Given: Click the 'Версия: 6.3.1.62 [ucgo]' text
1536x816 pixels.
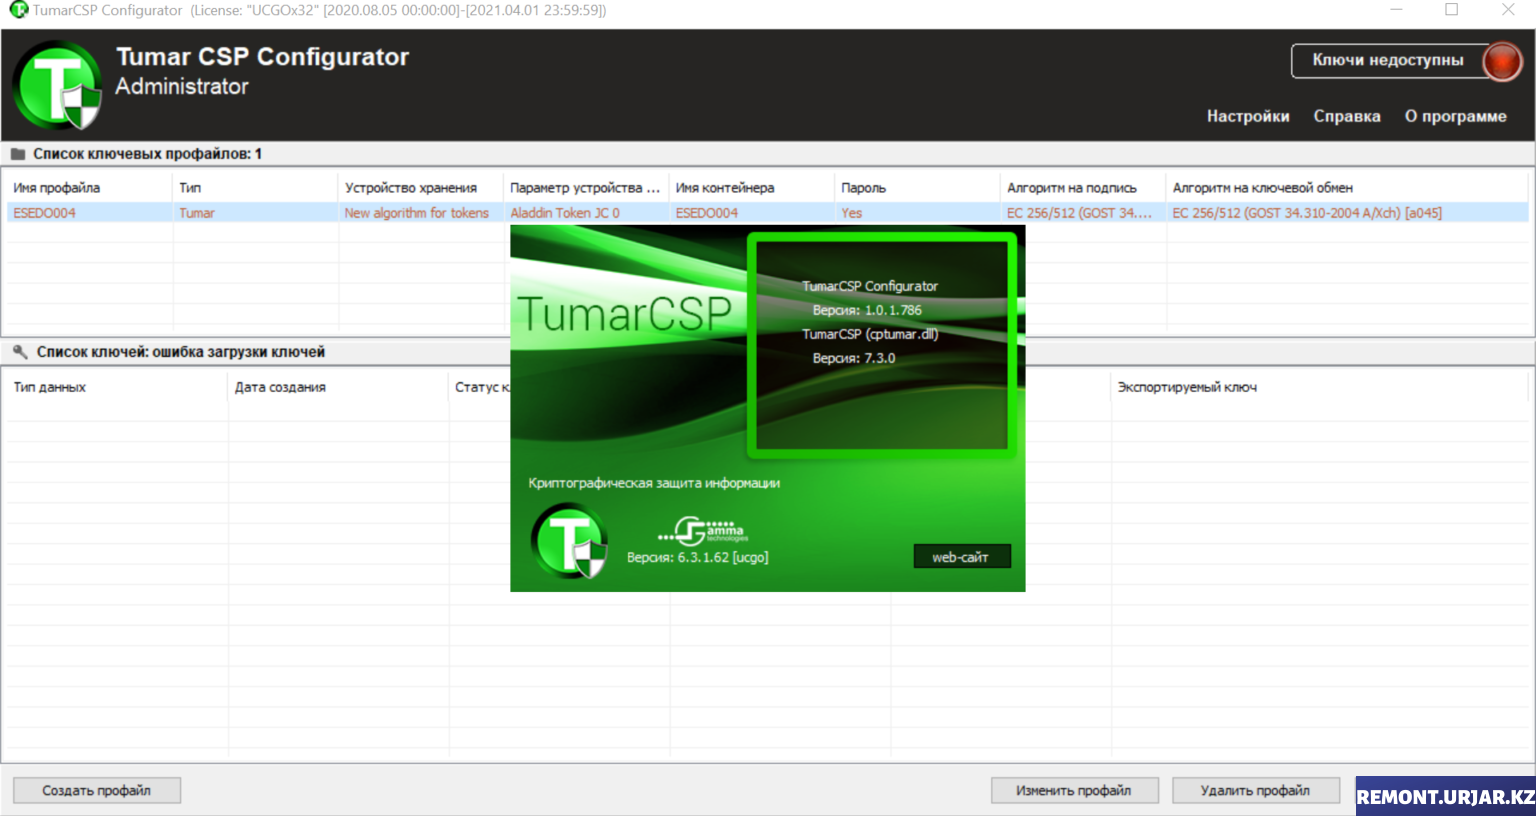Looking at the screenshot, I should 698,557.
